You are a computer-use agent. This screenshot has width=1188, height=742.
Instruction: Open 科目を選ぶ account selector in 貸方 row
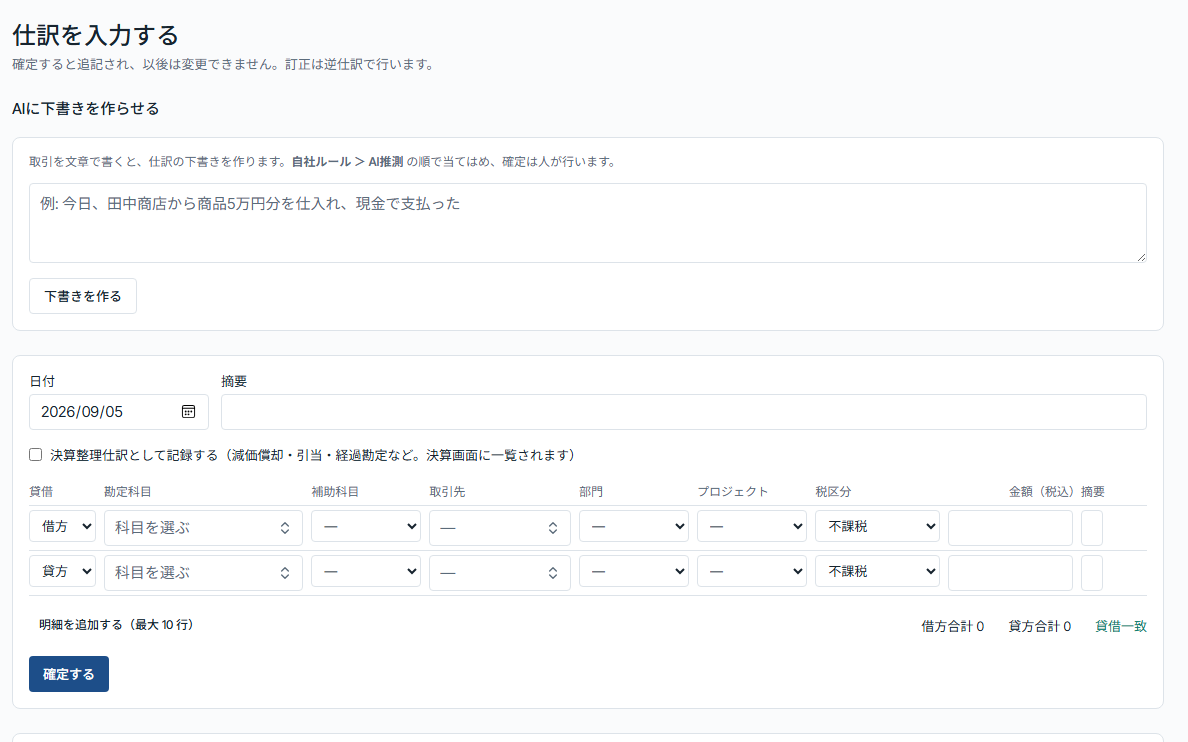(x=203, y=572)
